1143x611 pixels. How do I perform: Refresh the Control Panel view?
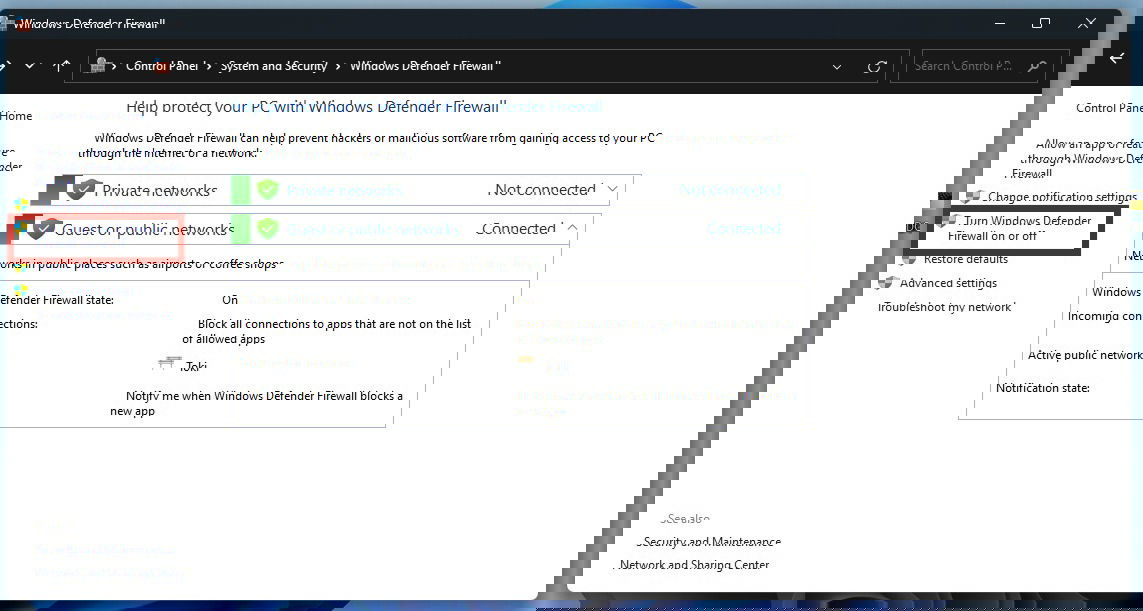click(x=875, y=66)
